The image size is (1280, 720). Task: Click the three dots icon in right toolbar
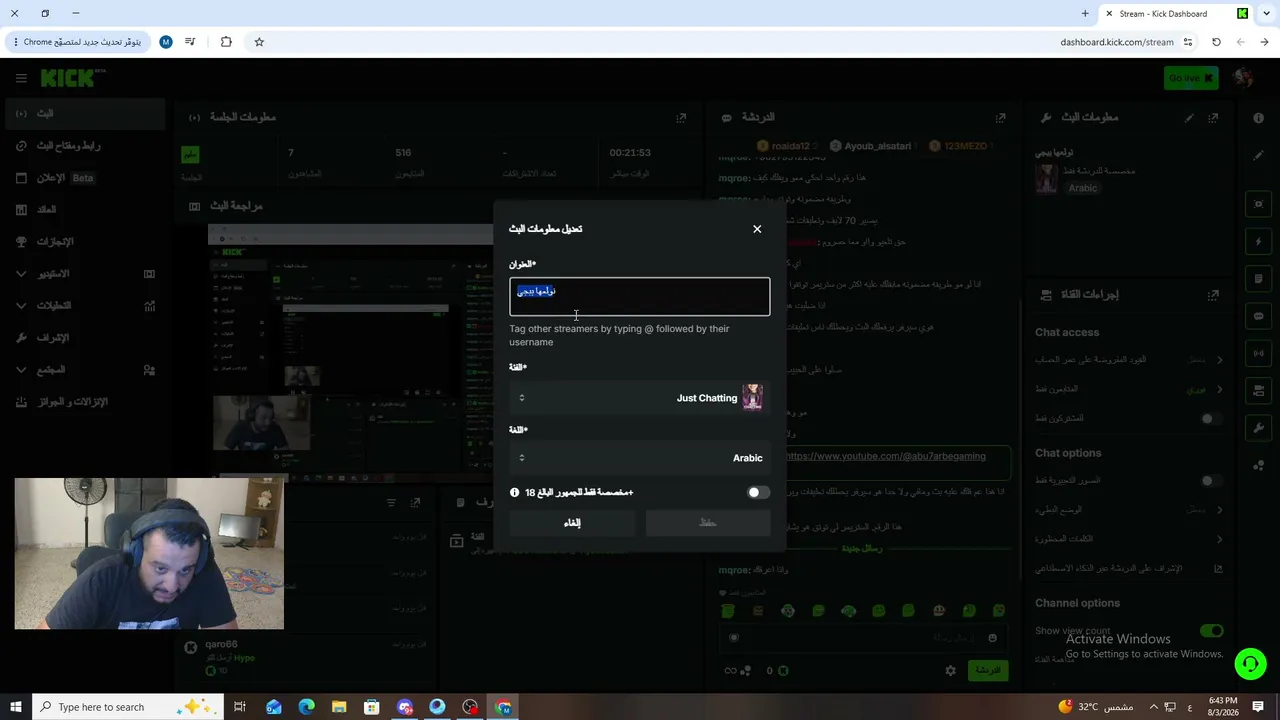(x=1259, y=465)
